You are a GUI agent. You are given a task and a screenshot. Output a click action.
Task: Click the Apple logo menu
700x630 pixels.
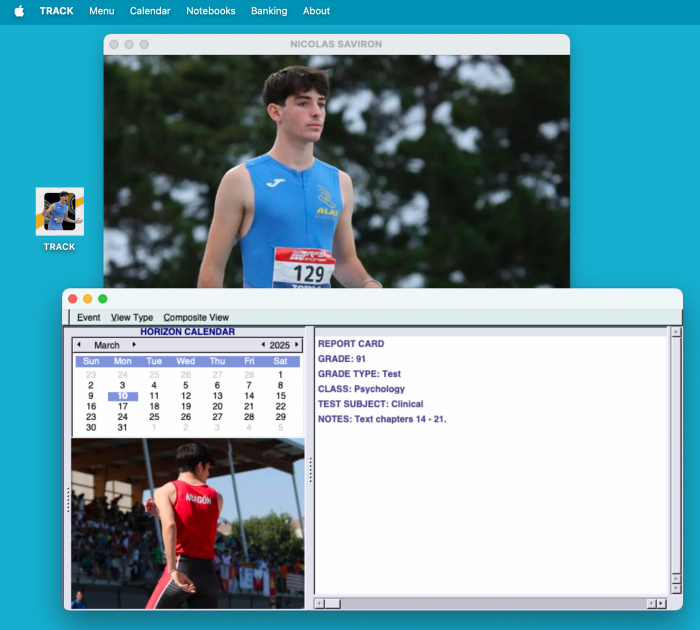(x=19, y=11)
